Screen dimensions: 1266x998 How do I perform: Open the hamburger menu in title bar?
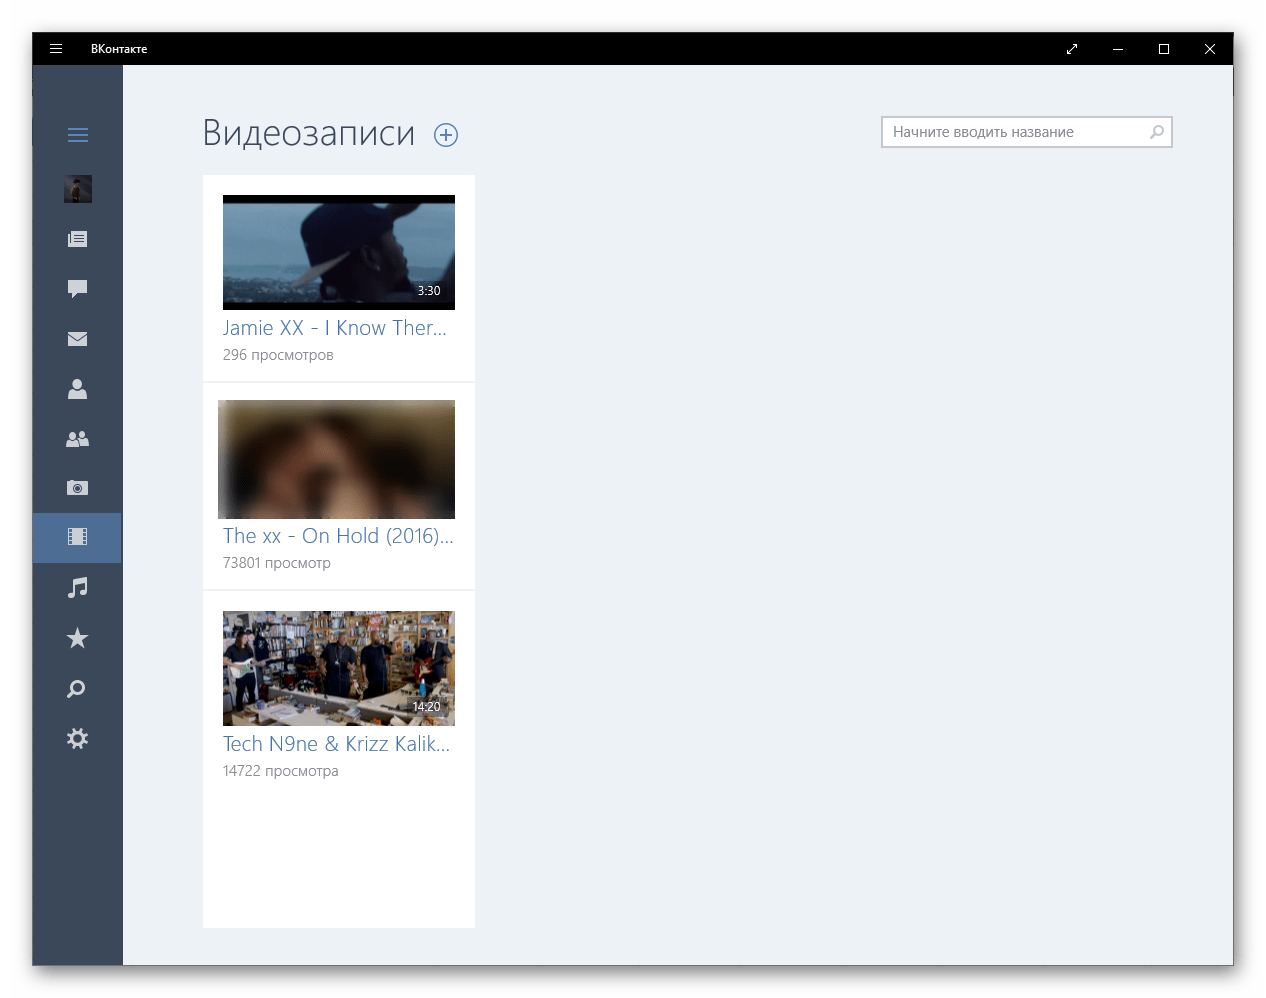(x=56, y=48)
